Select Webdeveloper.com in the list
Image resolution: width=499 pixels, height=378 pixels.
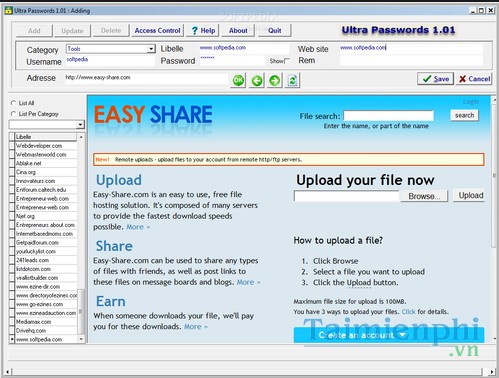46,146
